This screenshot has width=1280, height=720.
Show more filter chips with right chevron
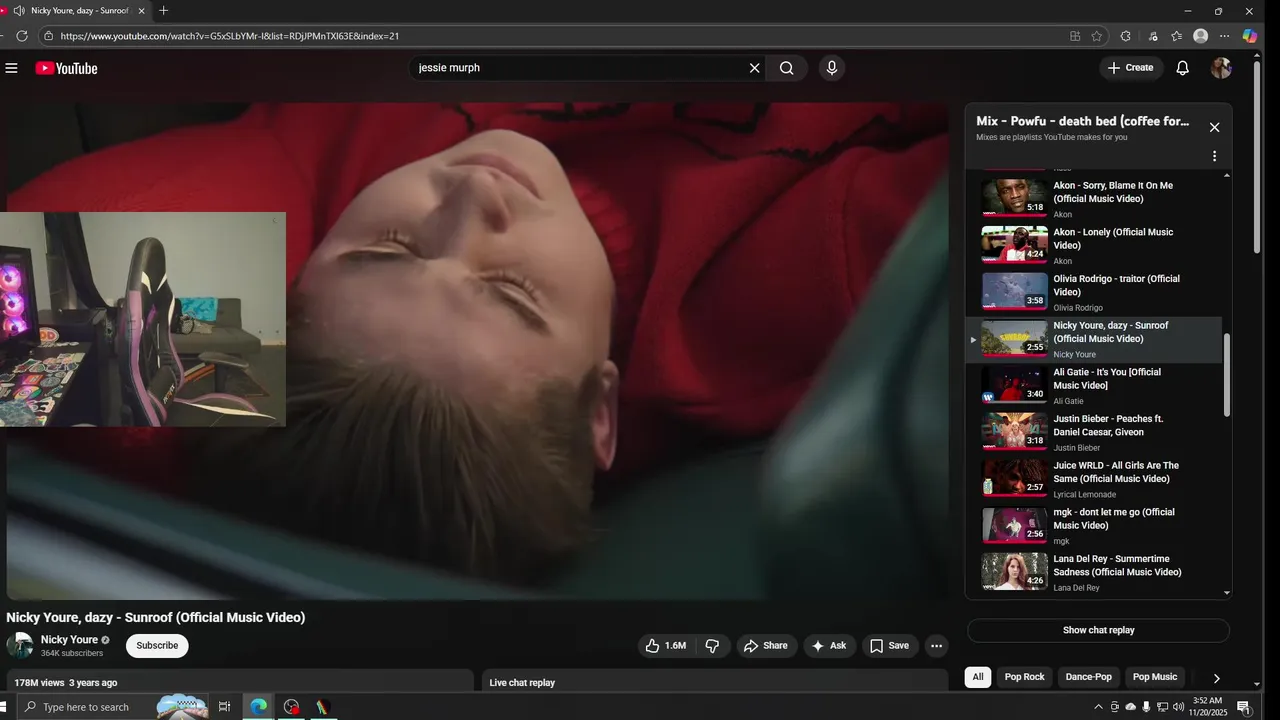click(x=1216, y=678)
